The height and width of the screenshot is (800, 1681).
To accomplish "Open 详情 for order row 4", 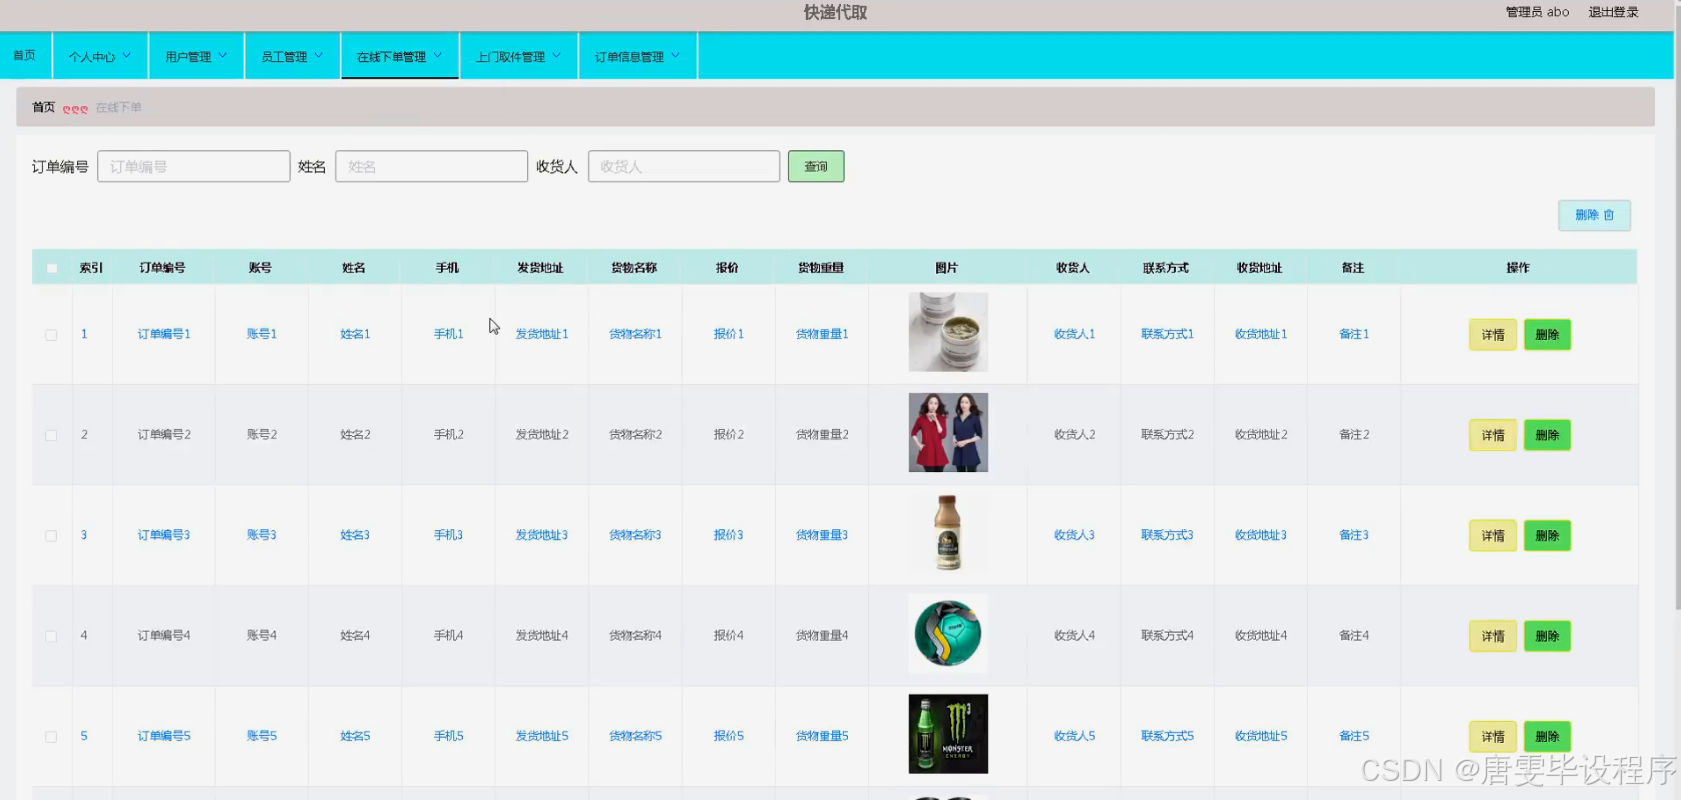I will pyautogui.click(x=1493, y=636).
